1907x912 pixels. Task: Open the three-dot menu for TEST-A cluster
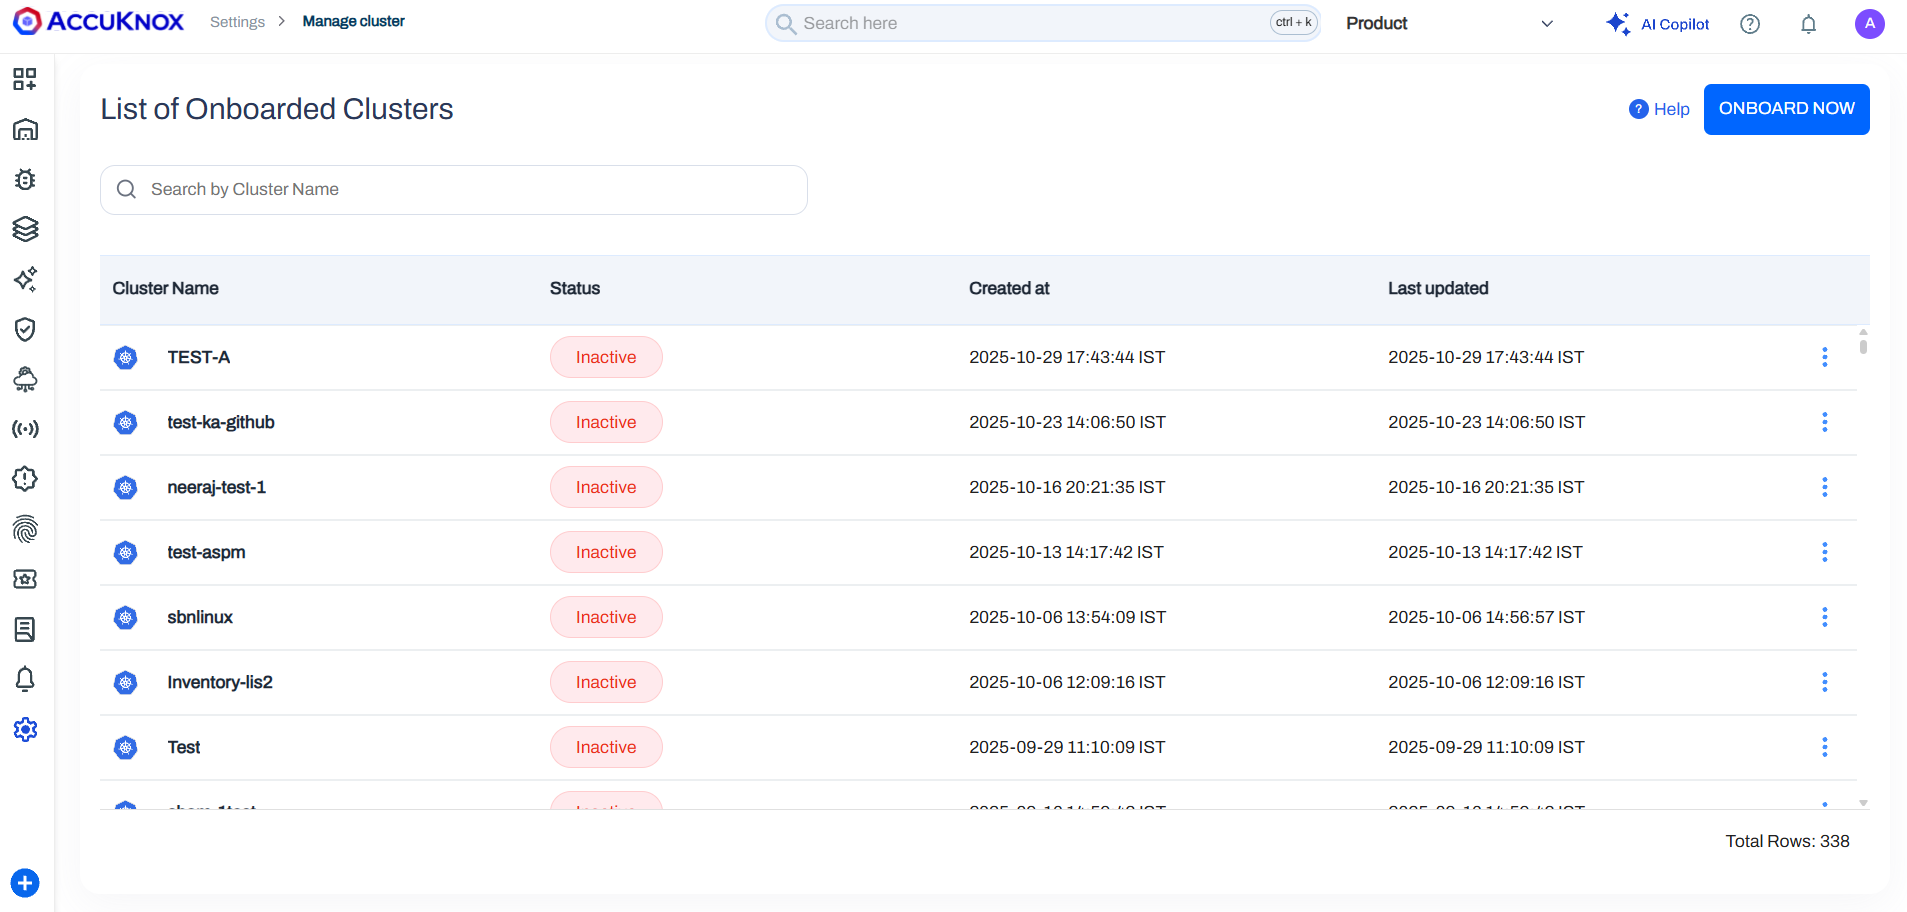point(1824,357)
